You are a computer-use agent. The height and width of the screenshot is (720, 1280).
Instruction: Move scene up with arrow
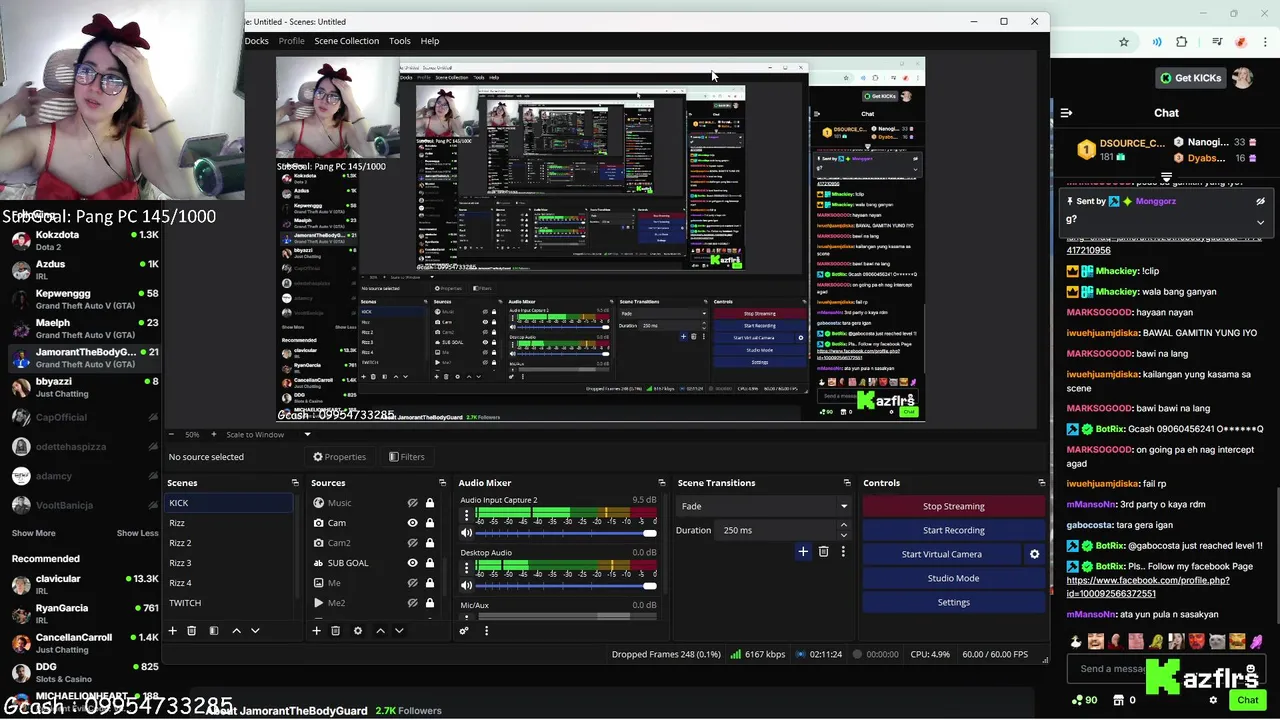point(236,631)
